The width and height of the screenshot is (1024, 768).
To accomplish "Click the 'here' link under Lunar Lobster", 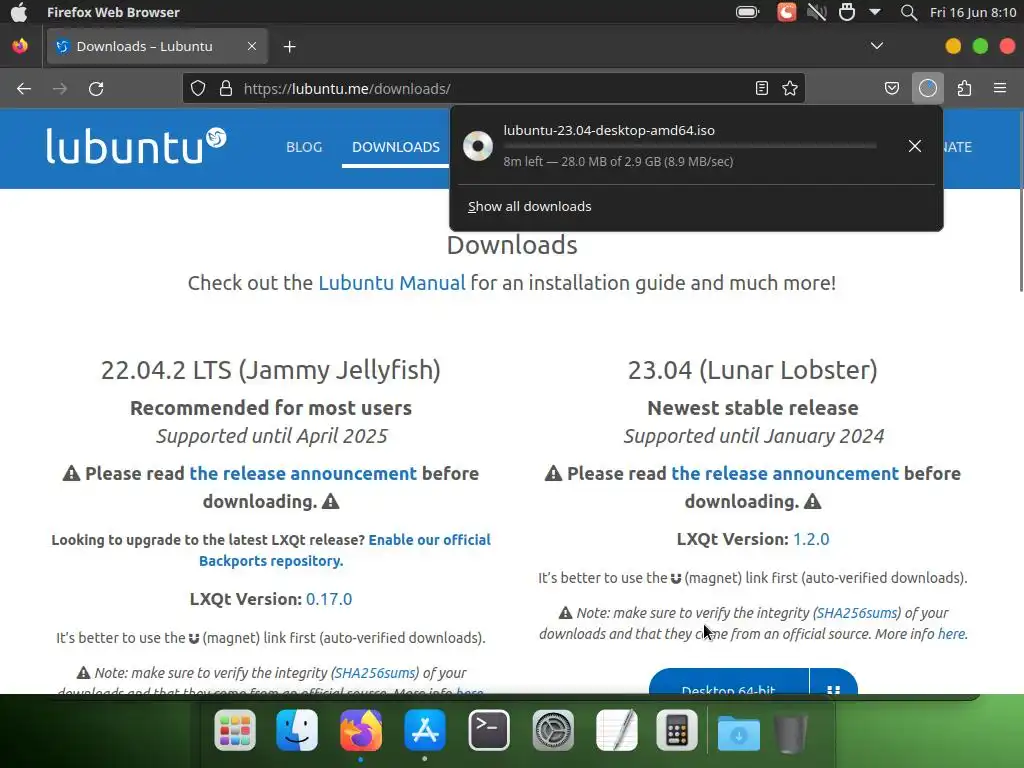I will 952,634.
